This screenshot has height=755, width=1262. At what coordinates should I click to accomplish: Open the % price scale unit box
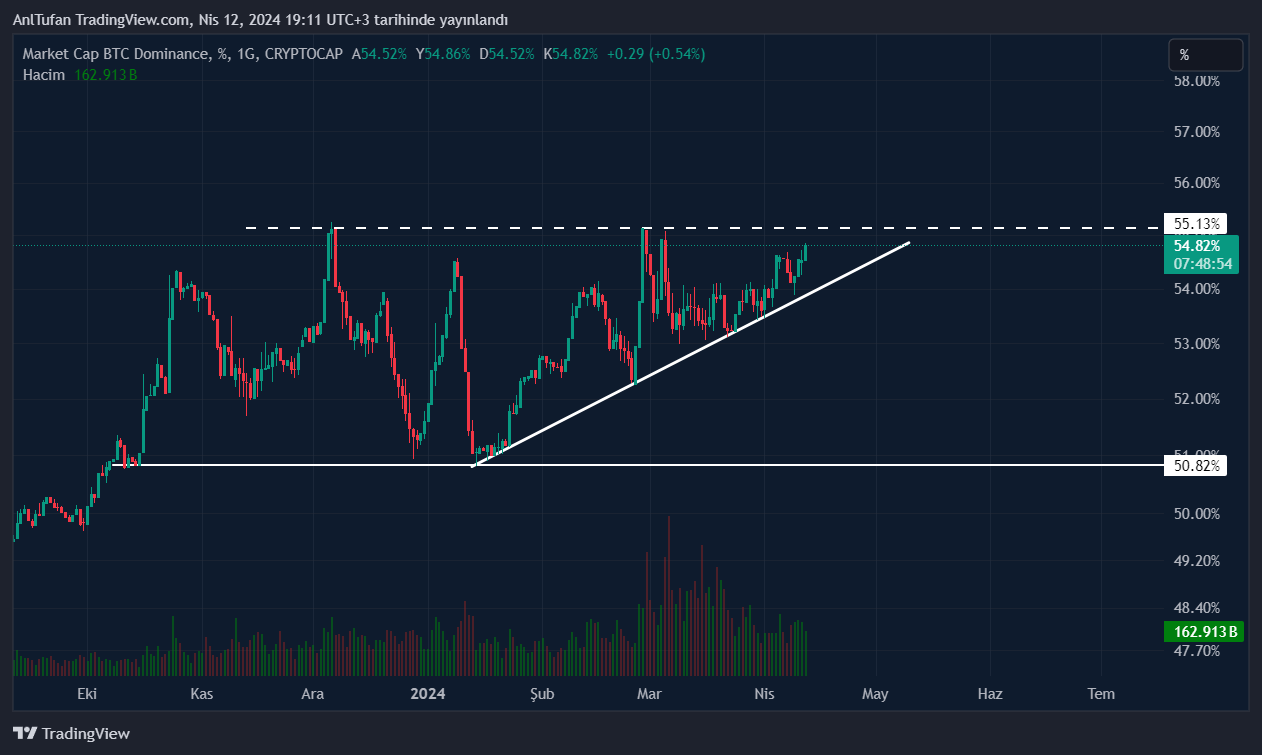[1205, 55]
